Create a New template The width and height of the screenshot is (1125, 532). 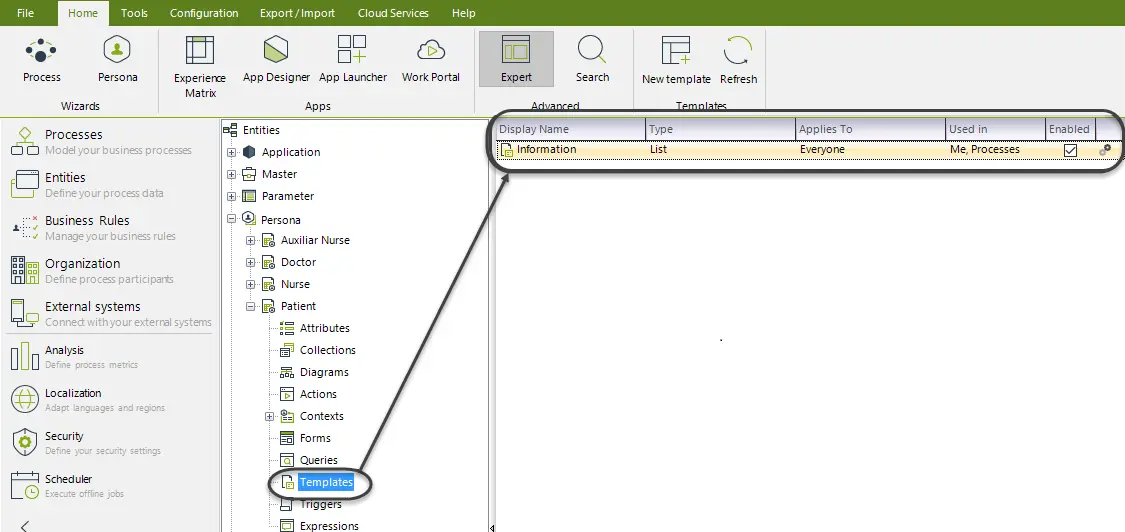point(676,60)
